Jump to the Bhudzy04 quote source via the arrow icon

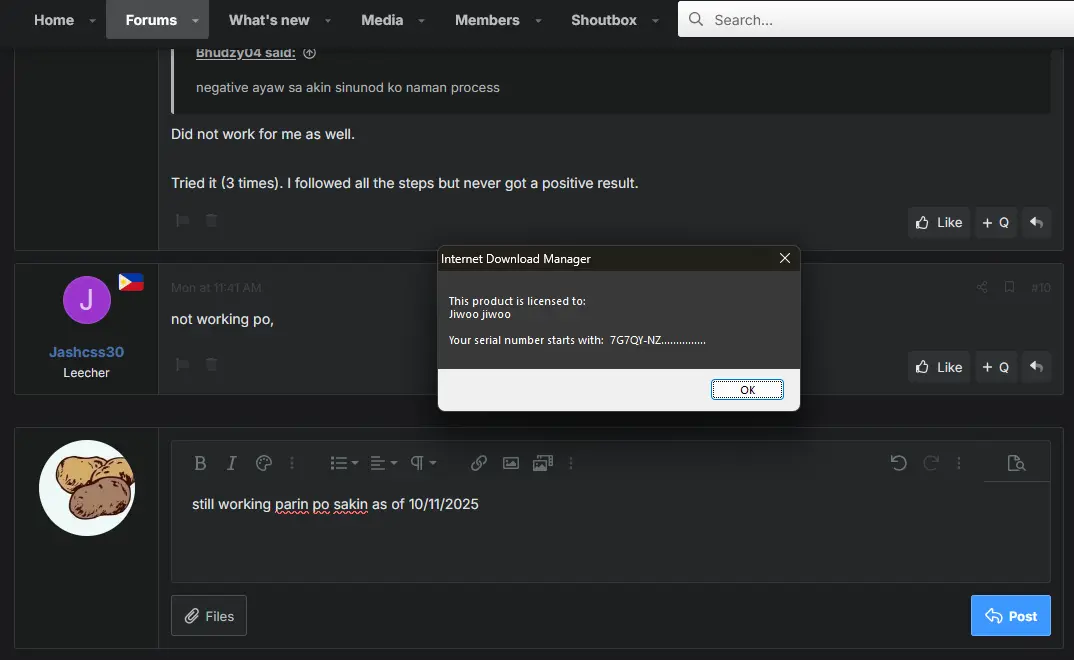[x=310, y=53]
